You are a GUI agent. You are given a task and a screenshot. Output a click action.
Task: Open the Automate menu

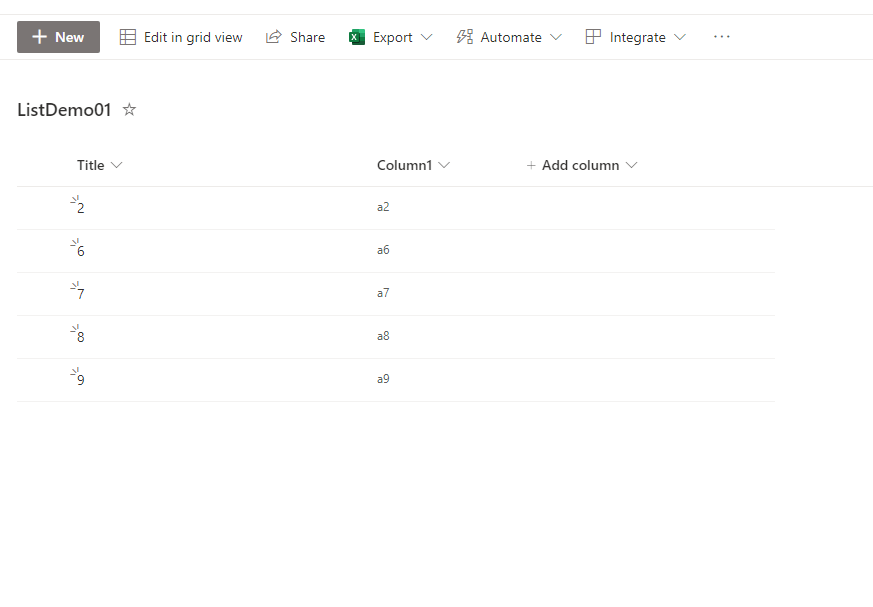[x=509, y=37]
